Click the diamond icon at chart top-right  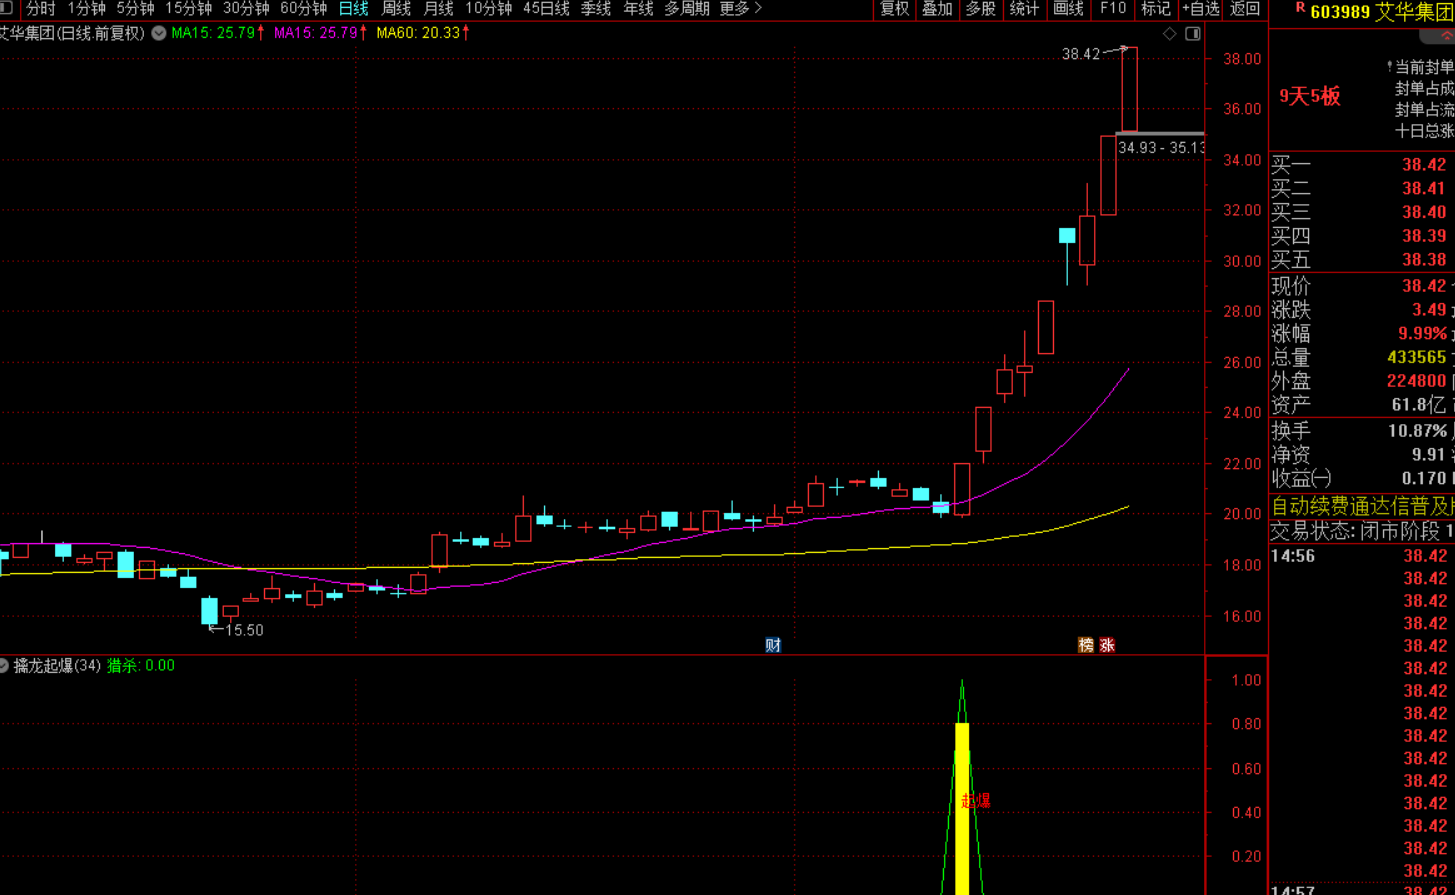[1170, 34]
